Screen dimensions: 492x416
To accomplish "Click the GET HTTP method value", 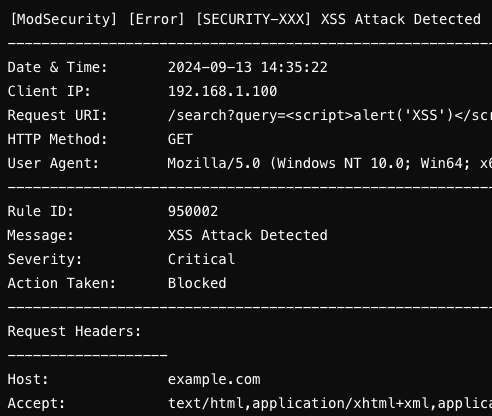I will coord(180,139).
